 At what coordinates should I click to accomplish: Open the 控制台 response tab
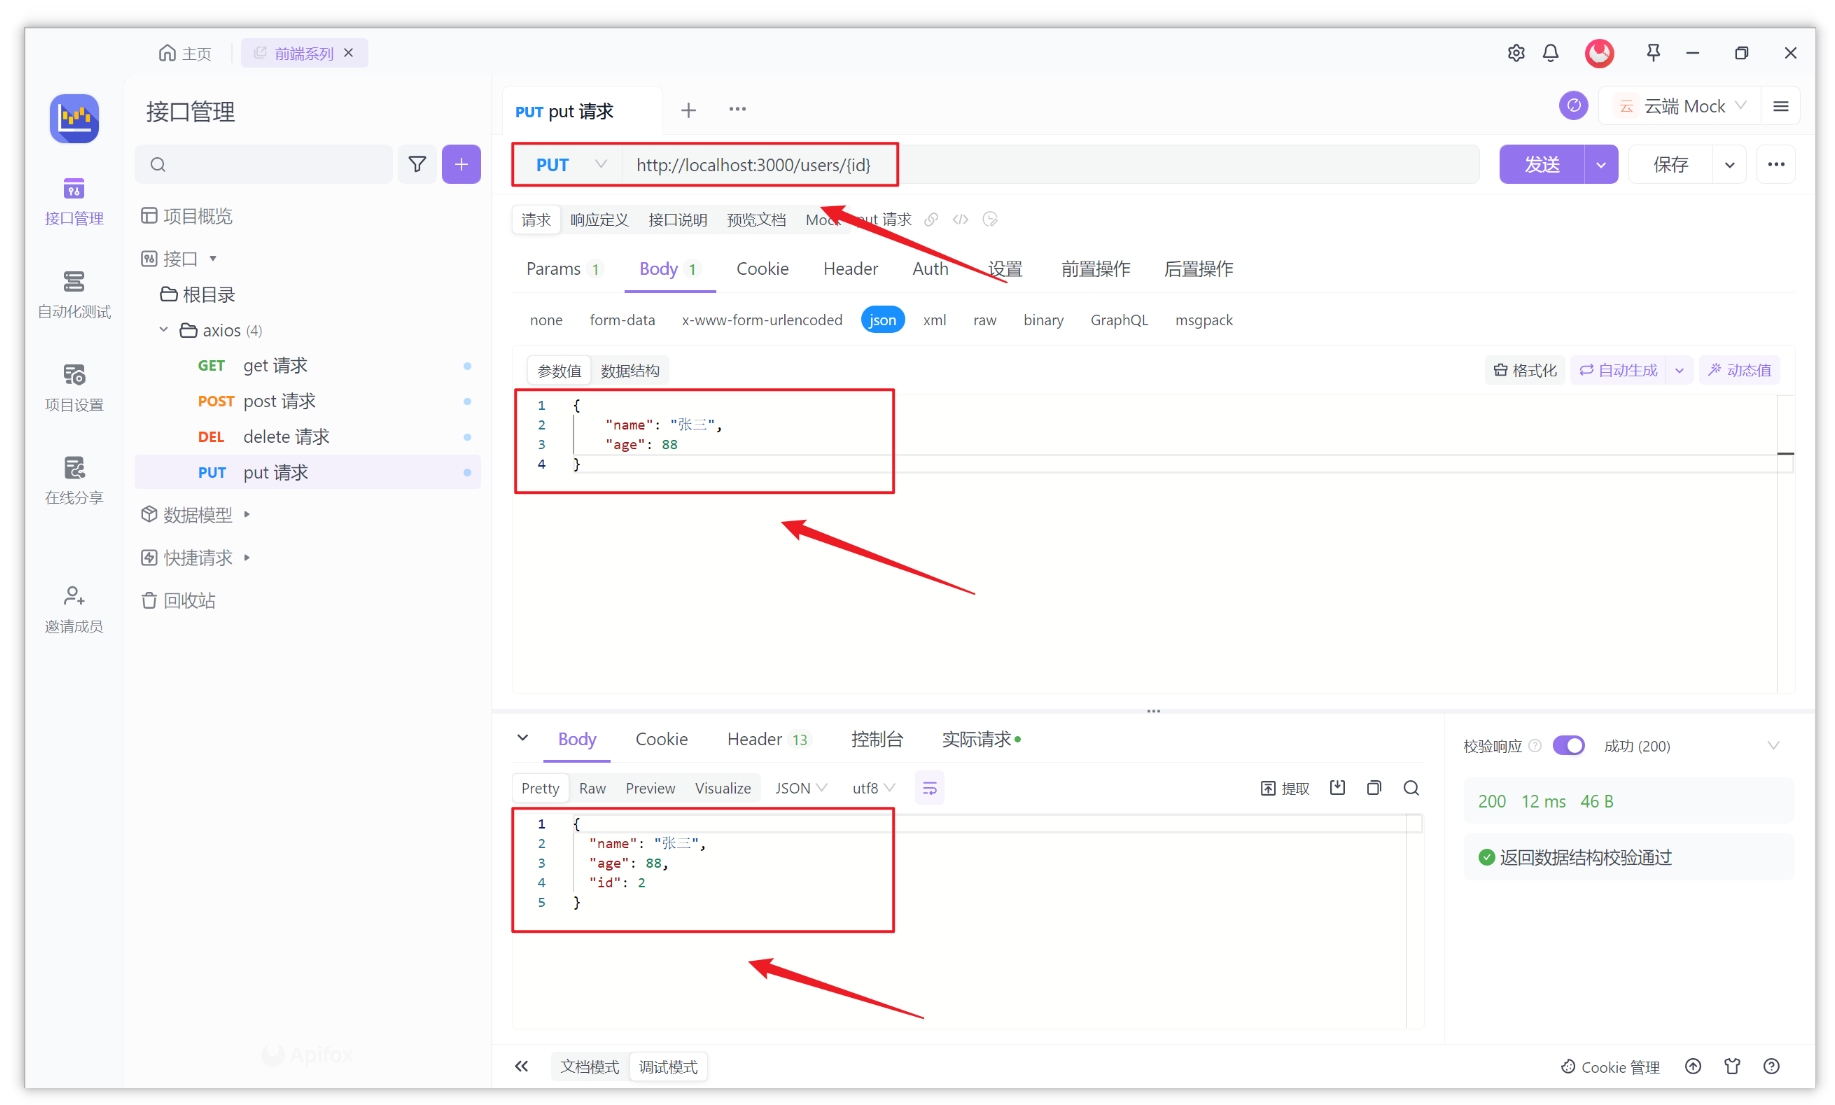point(876,739)
